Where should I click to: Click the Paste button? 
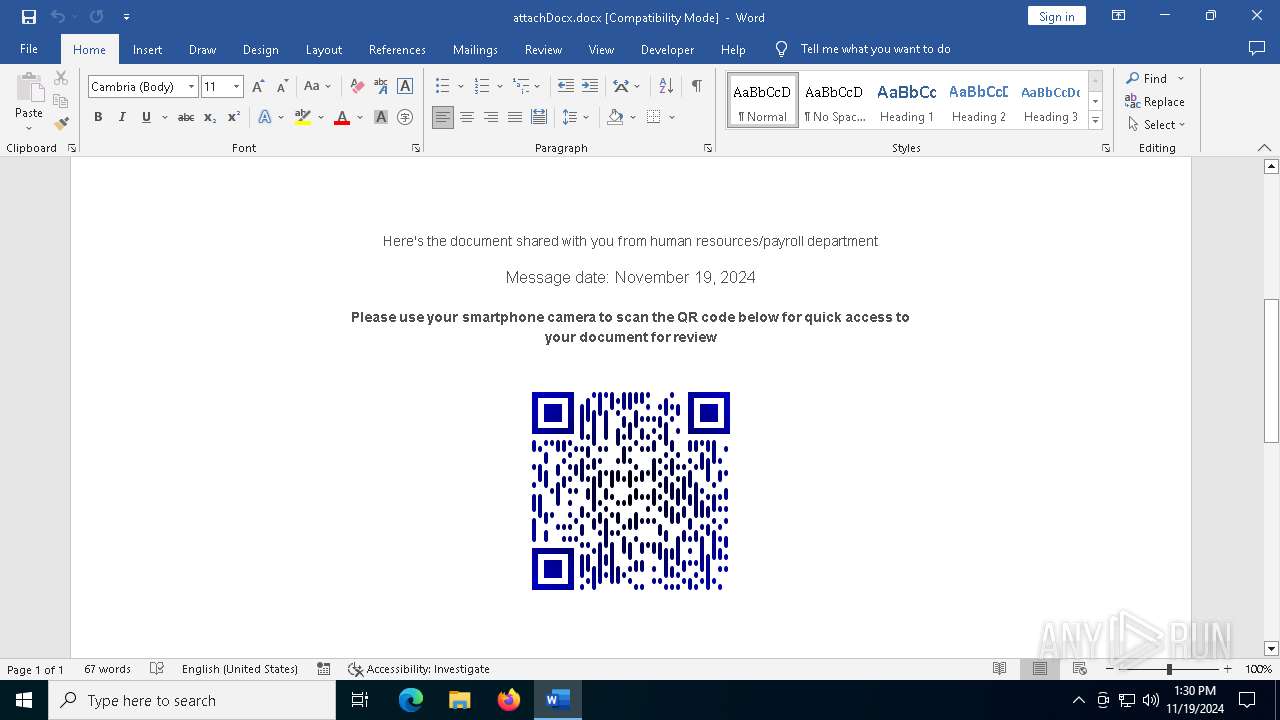click(x=29, y=103)
